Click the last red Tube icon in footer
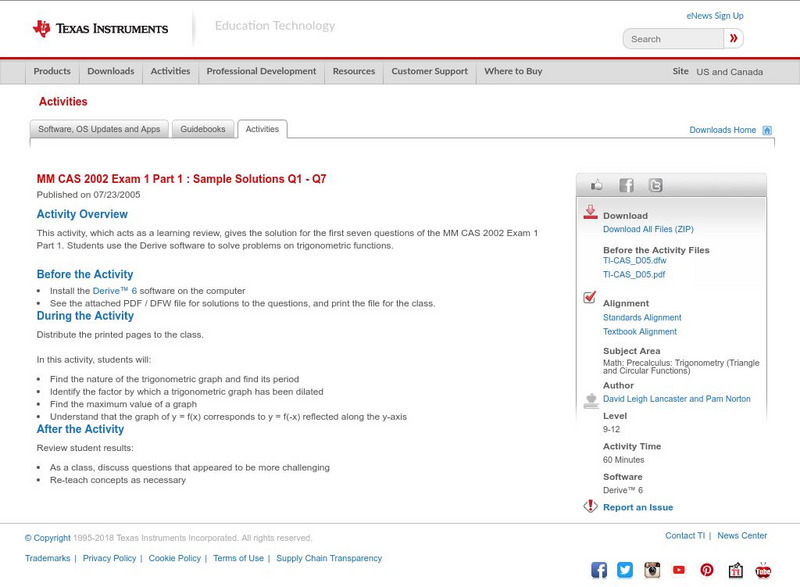This screenshot has width=800, height=587. tap(763, 570)
